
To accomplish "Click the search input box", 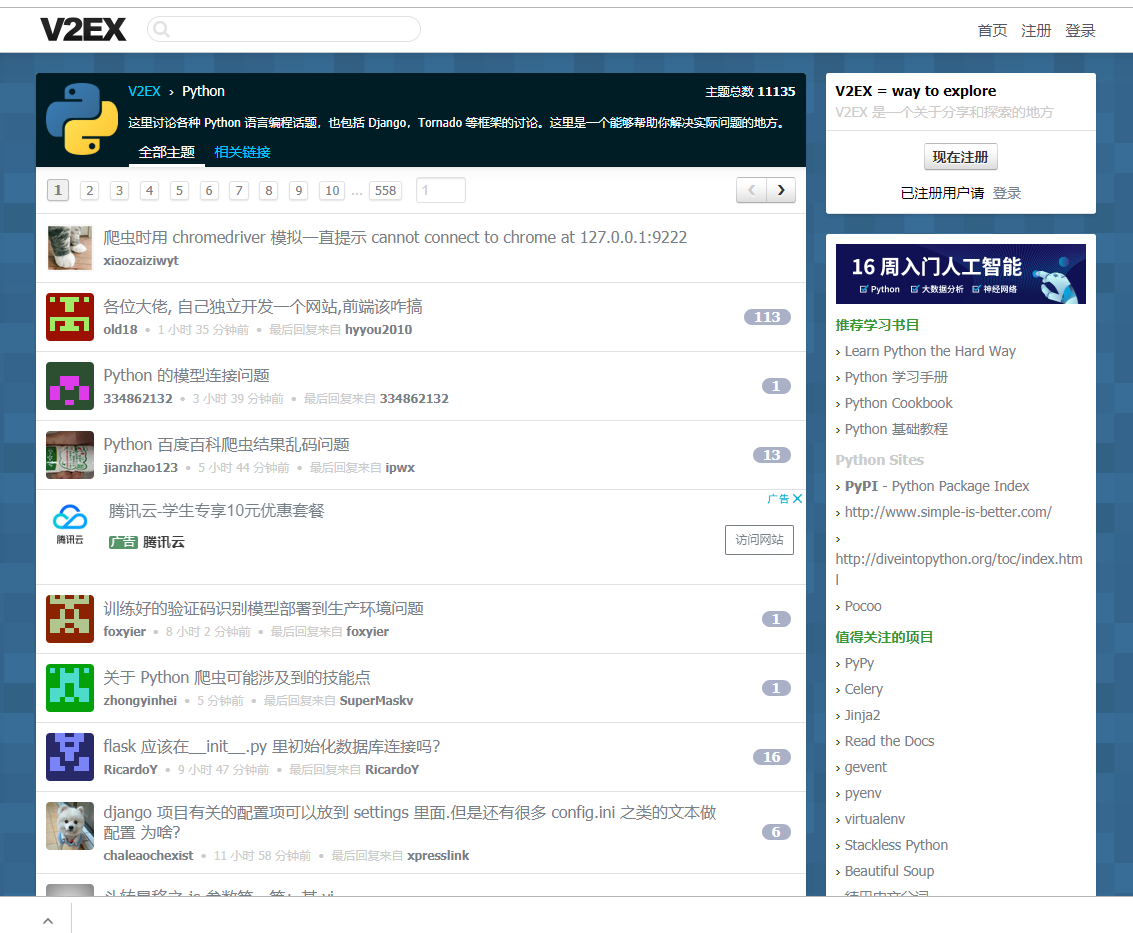I will pyautogui.click(x=284, y=29).
